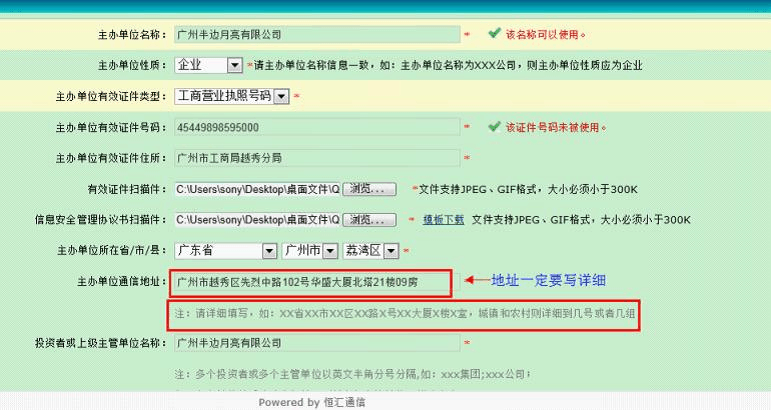Click the 主办单位名称 input field
Viewport: 771px width, 410px height.
point(315,34)
